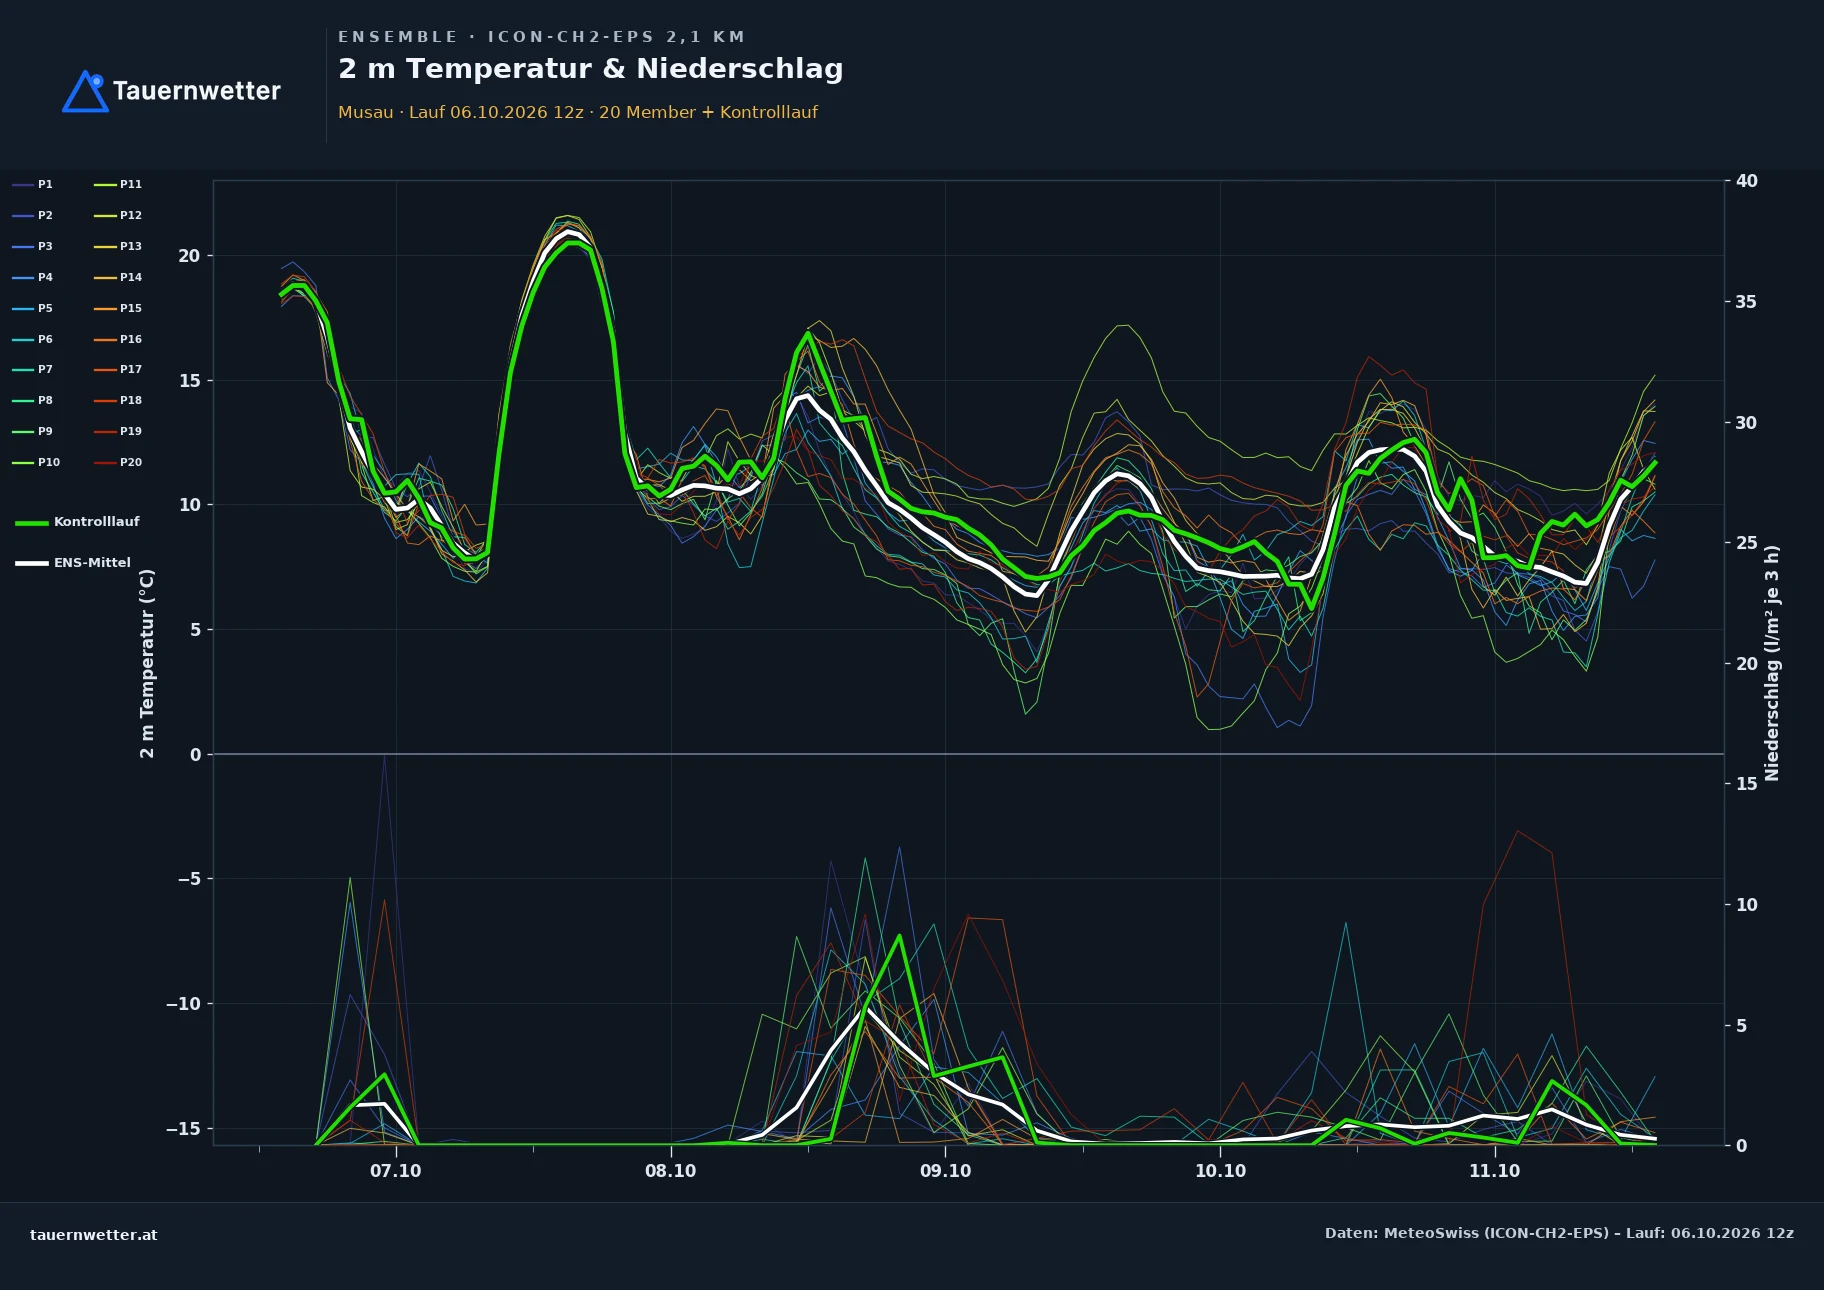
Task: Select the P16 legend item
Action: 118,339
